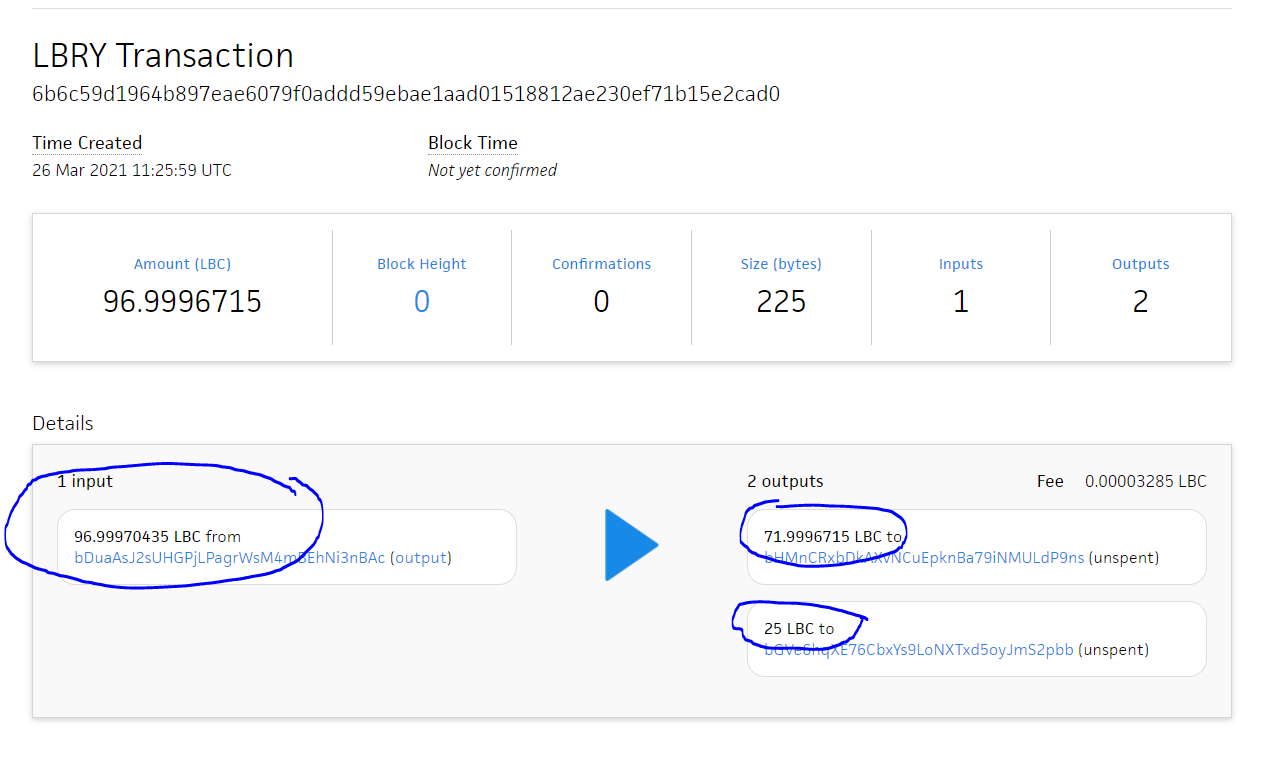Click the Block Height label
The image size is (1283, 772).
pos(422,264)
